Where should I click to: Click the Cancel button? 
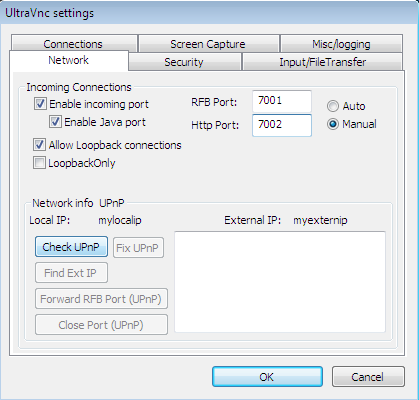(x=368, y=377)
